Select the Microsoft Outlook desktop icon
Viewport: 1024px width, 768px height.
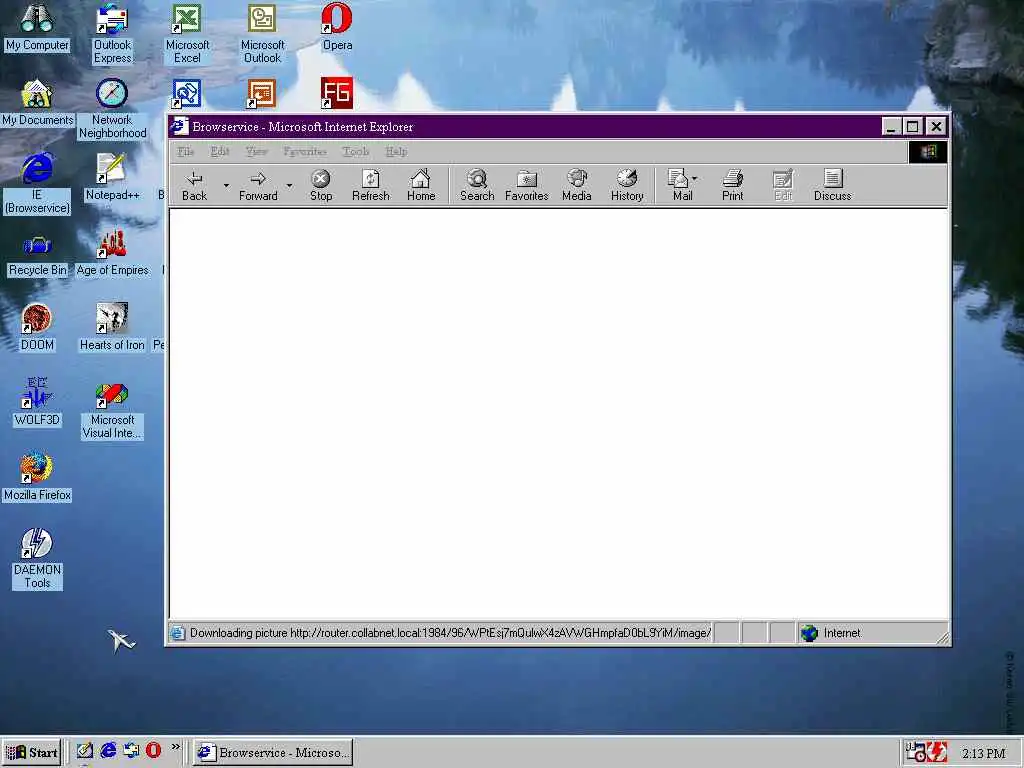coord(262,34)
